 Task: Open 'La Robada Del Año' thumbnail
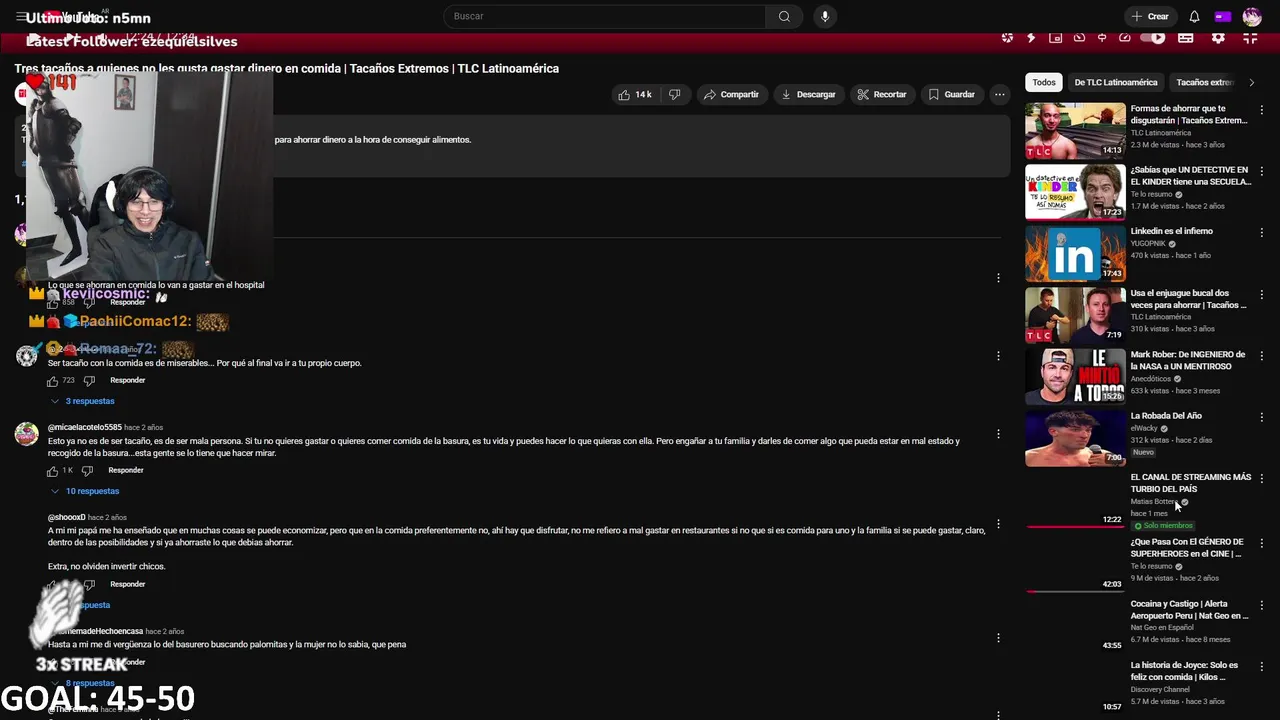(x=1075, y=438)
